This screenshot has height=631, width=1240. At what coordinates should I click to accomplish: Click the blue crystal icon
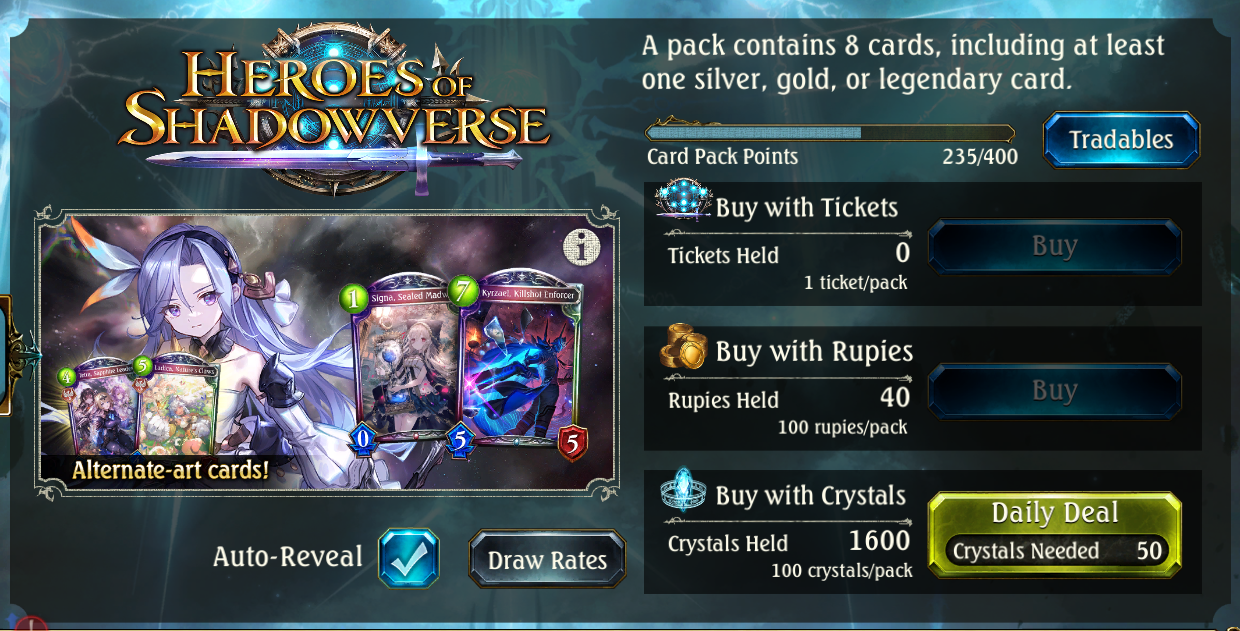point(684,491)
